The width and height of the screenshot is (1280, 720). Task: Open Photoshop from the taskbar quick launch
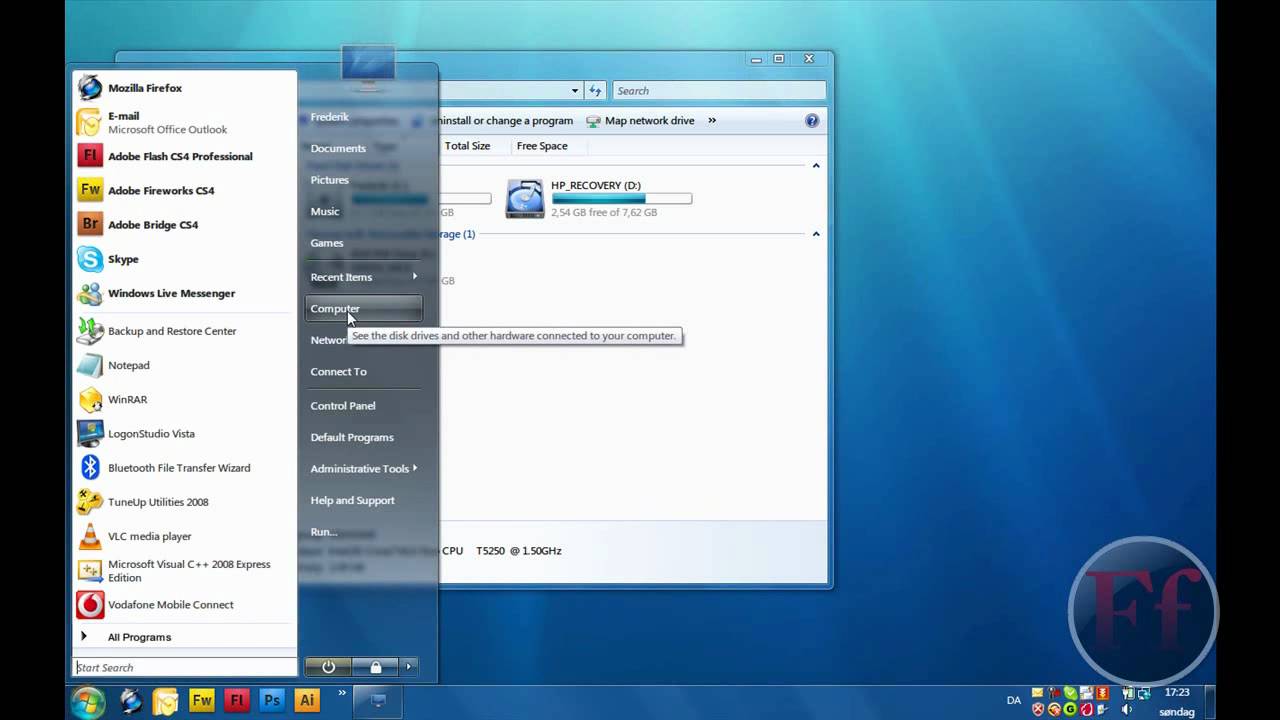coord(271,701)
